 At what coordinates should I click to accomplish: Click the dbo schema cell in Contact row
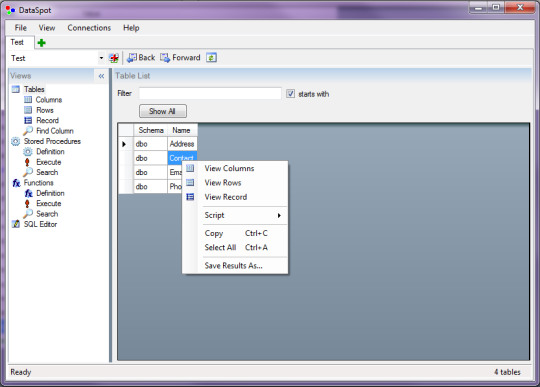point(150,158)
